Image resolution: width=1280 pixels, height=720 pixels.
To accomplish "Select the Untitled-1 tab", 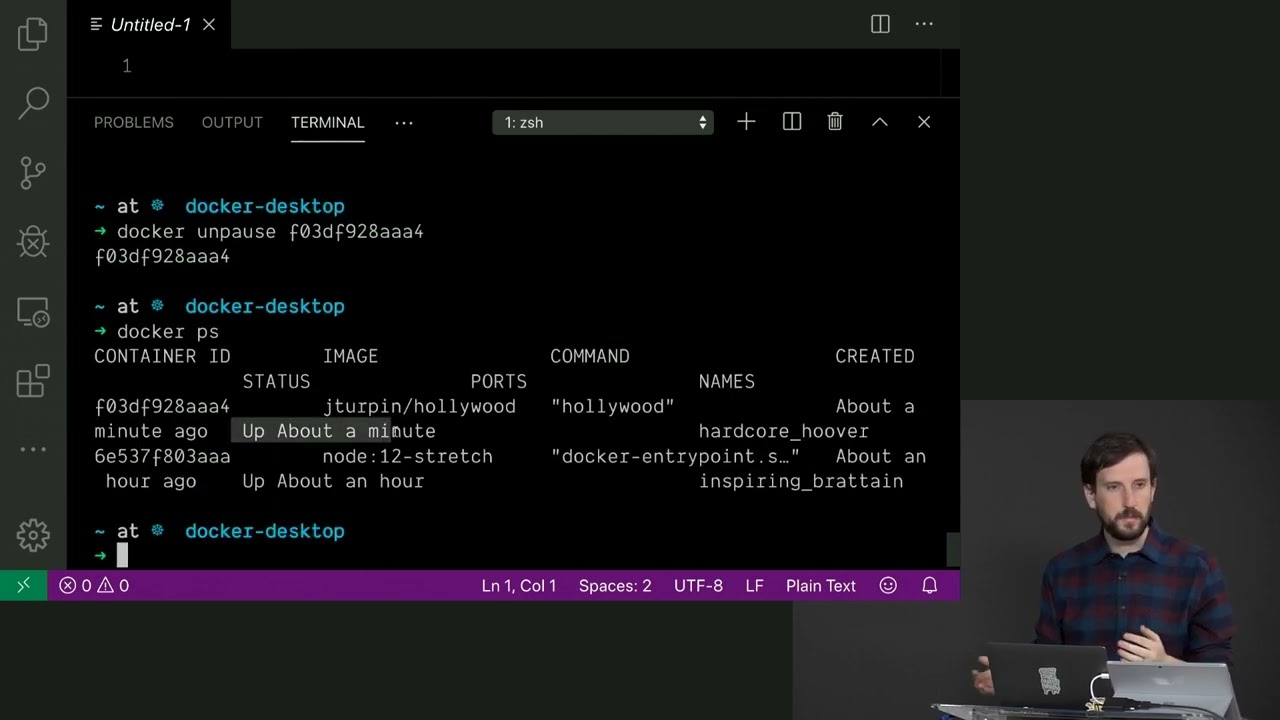I will [x=150, y=25].
